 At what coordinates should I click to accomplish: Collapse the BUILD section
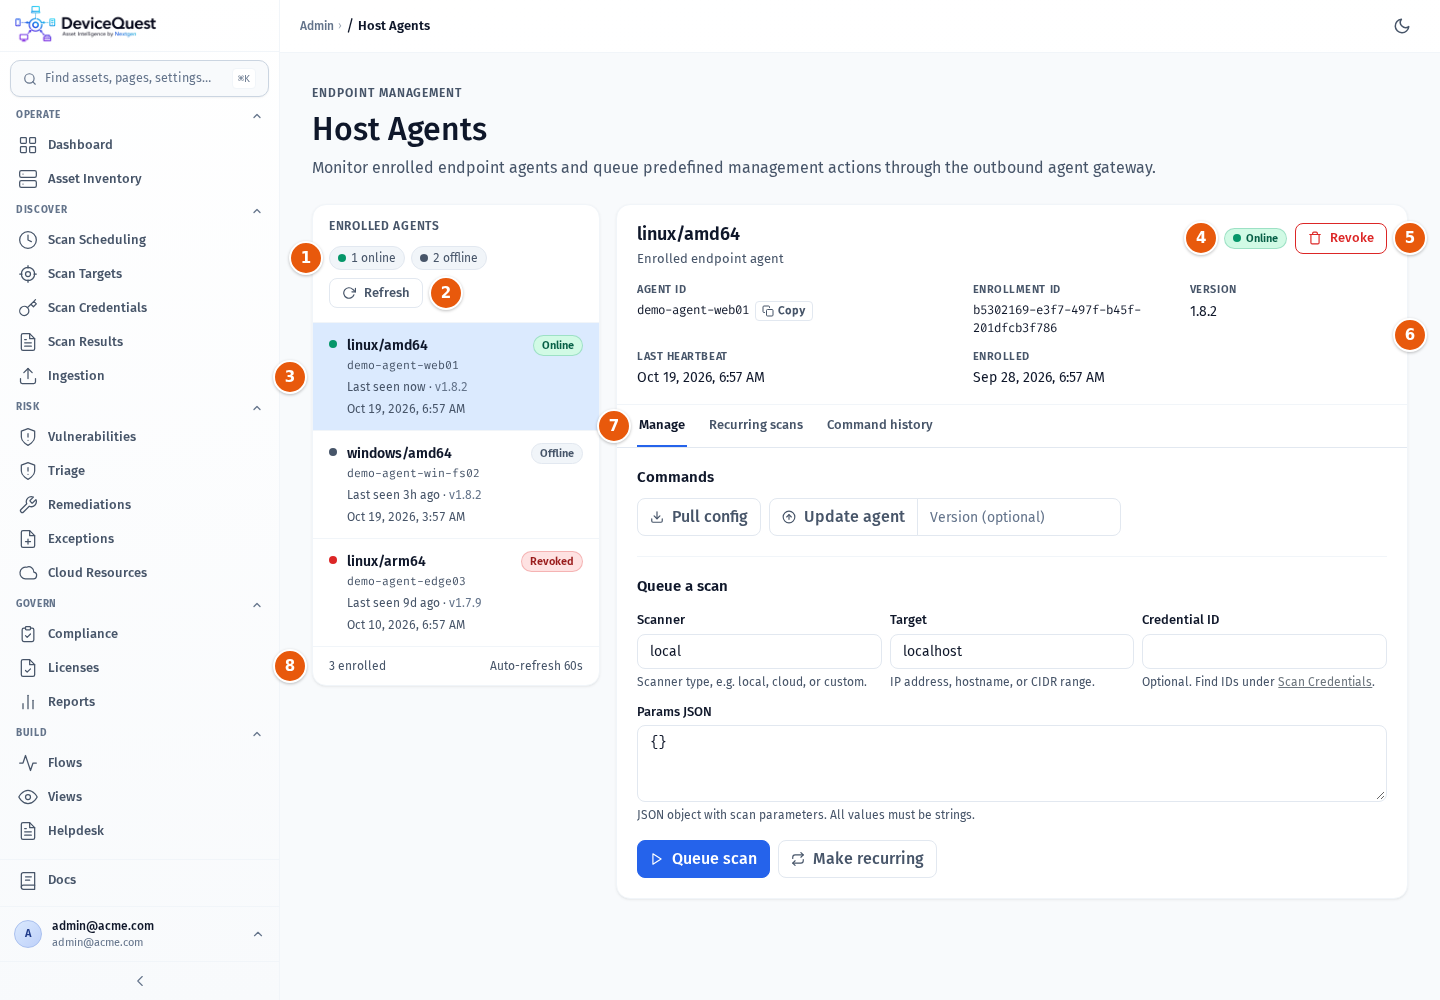pos(257,734)
